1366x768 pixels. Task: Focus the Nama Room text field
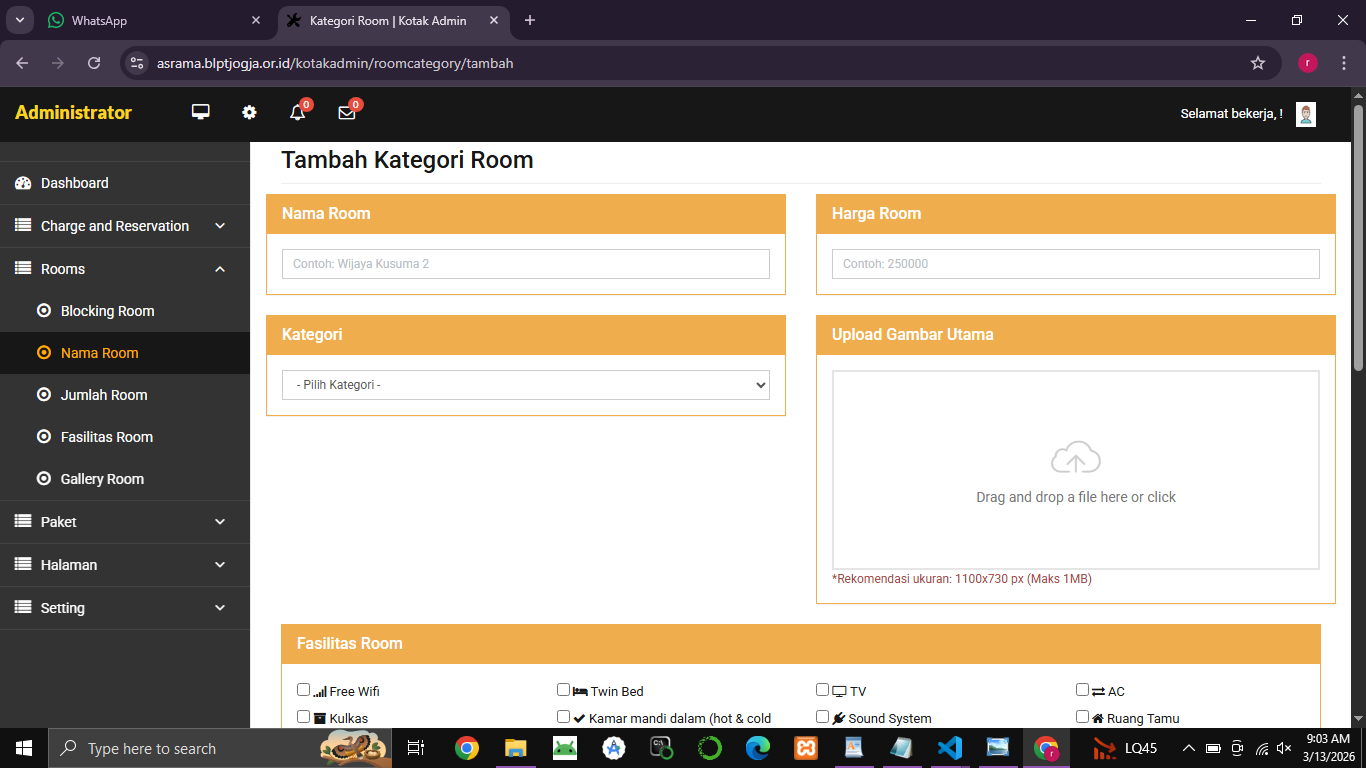[525, 264]
